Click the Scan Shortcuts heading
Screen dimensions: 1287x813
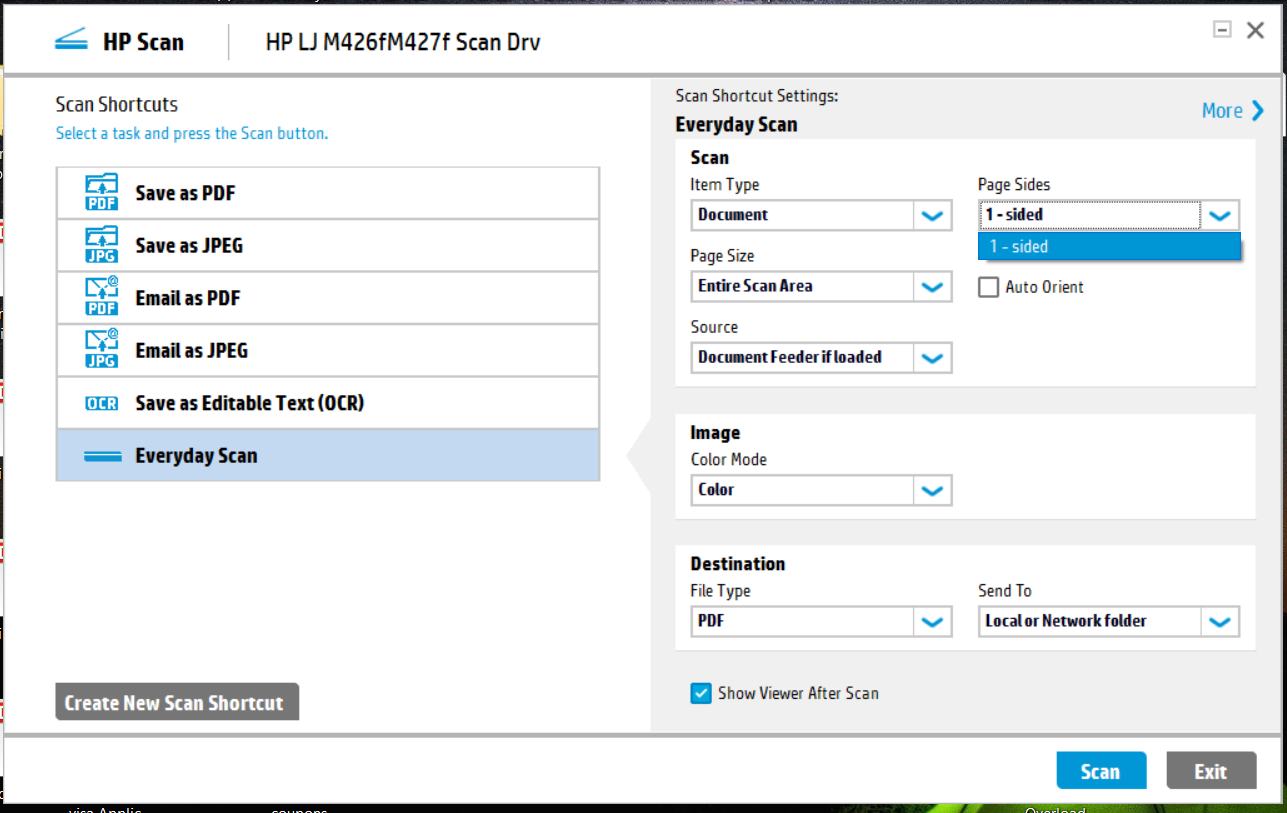pos(117,104)
